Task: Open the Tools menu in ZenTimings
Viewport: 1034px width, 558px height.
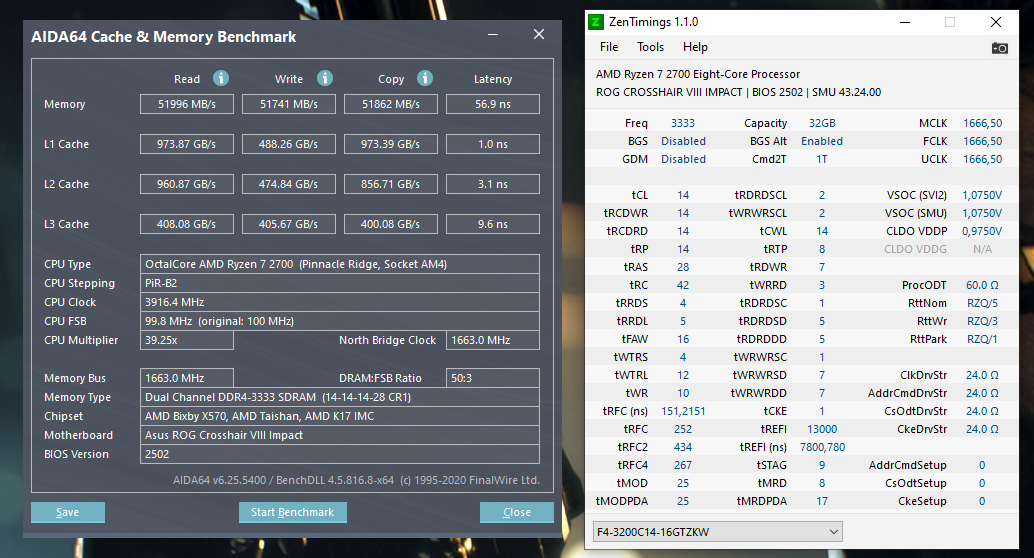Action: 650,47
